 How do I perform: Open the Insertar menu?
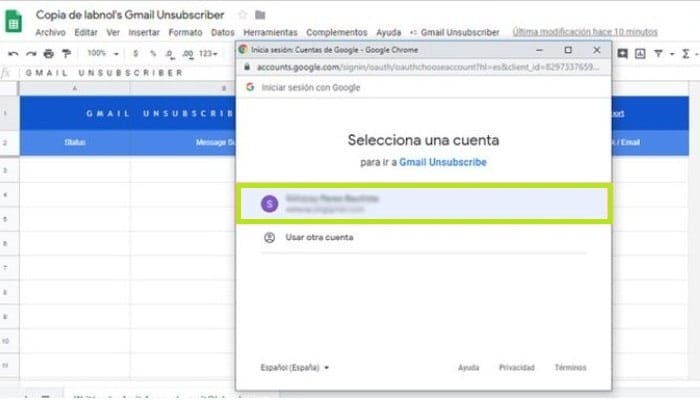point(144,33)
